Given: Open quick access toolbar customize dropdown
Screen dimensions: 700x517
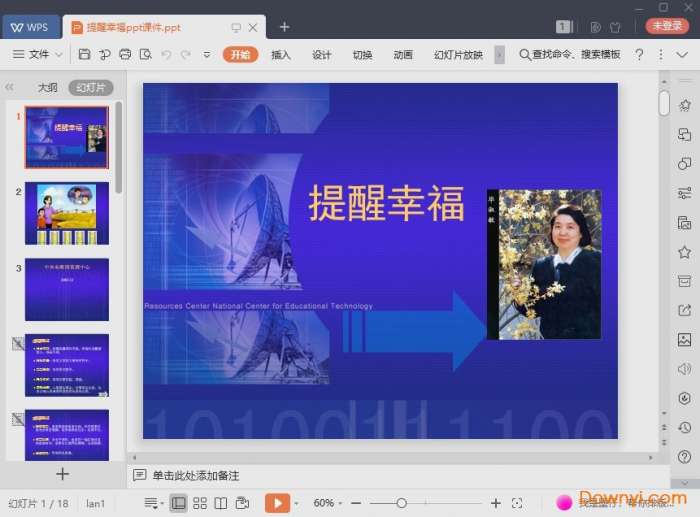Looking at the screenshot, I should [207, 54].
